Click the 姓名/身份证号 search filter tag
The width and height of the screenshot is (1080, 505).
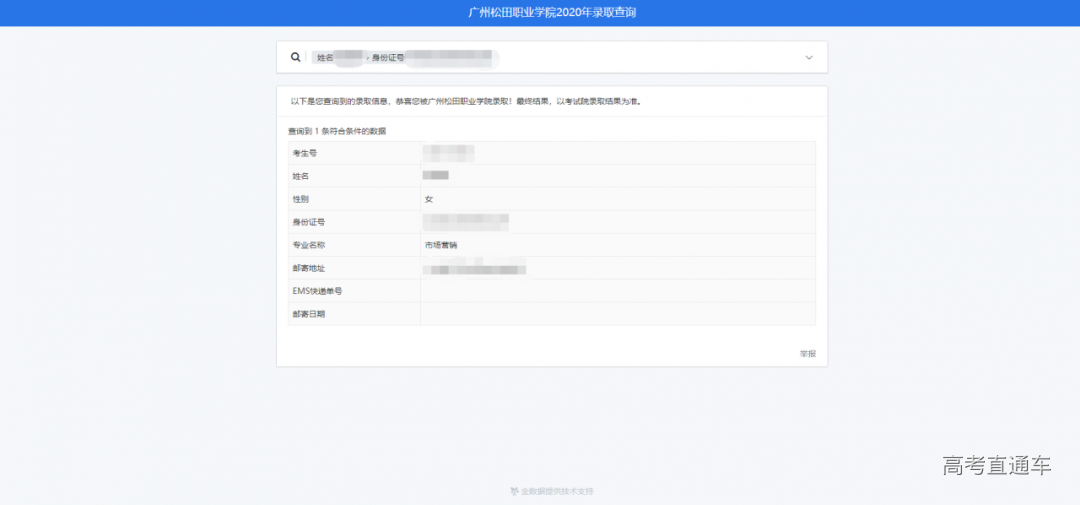click(405, 58)
